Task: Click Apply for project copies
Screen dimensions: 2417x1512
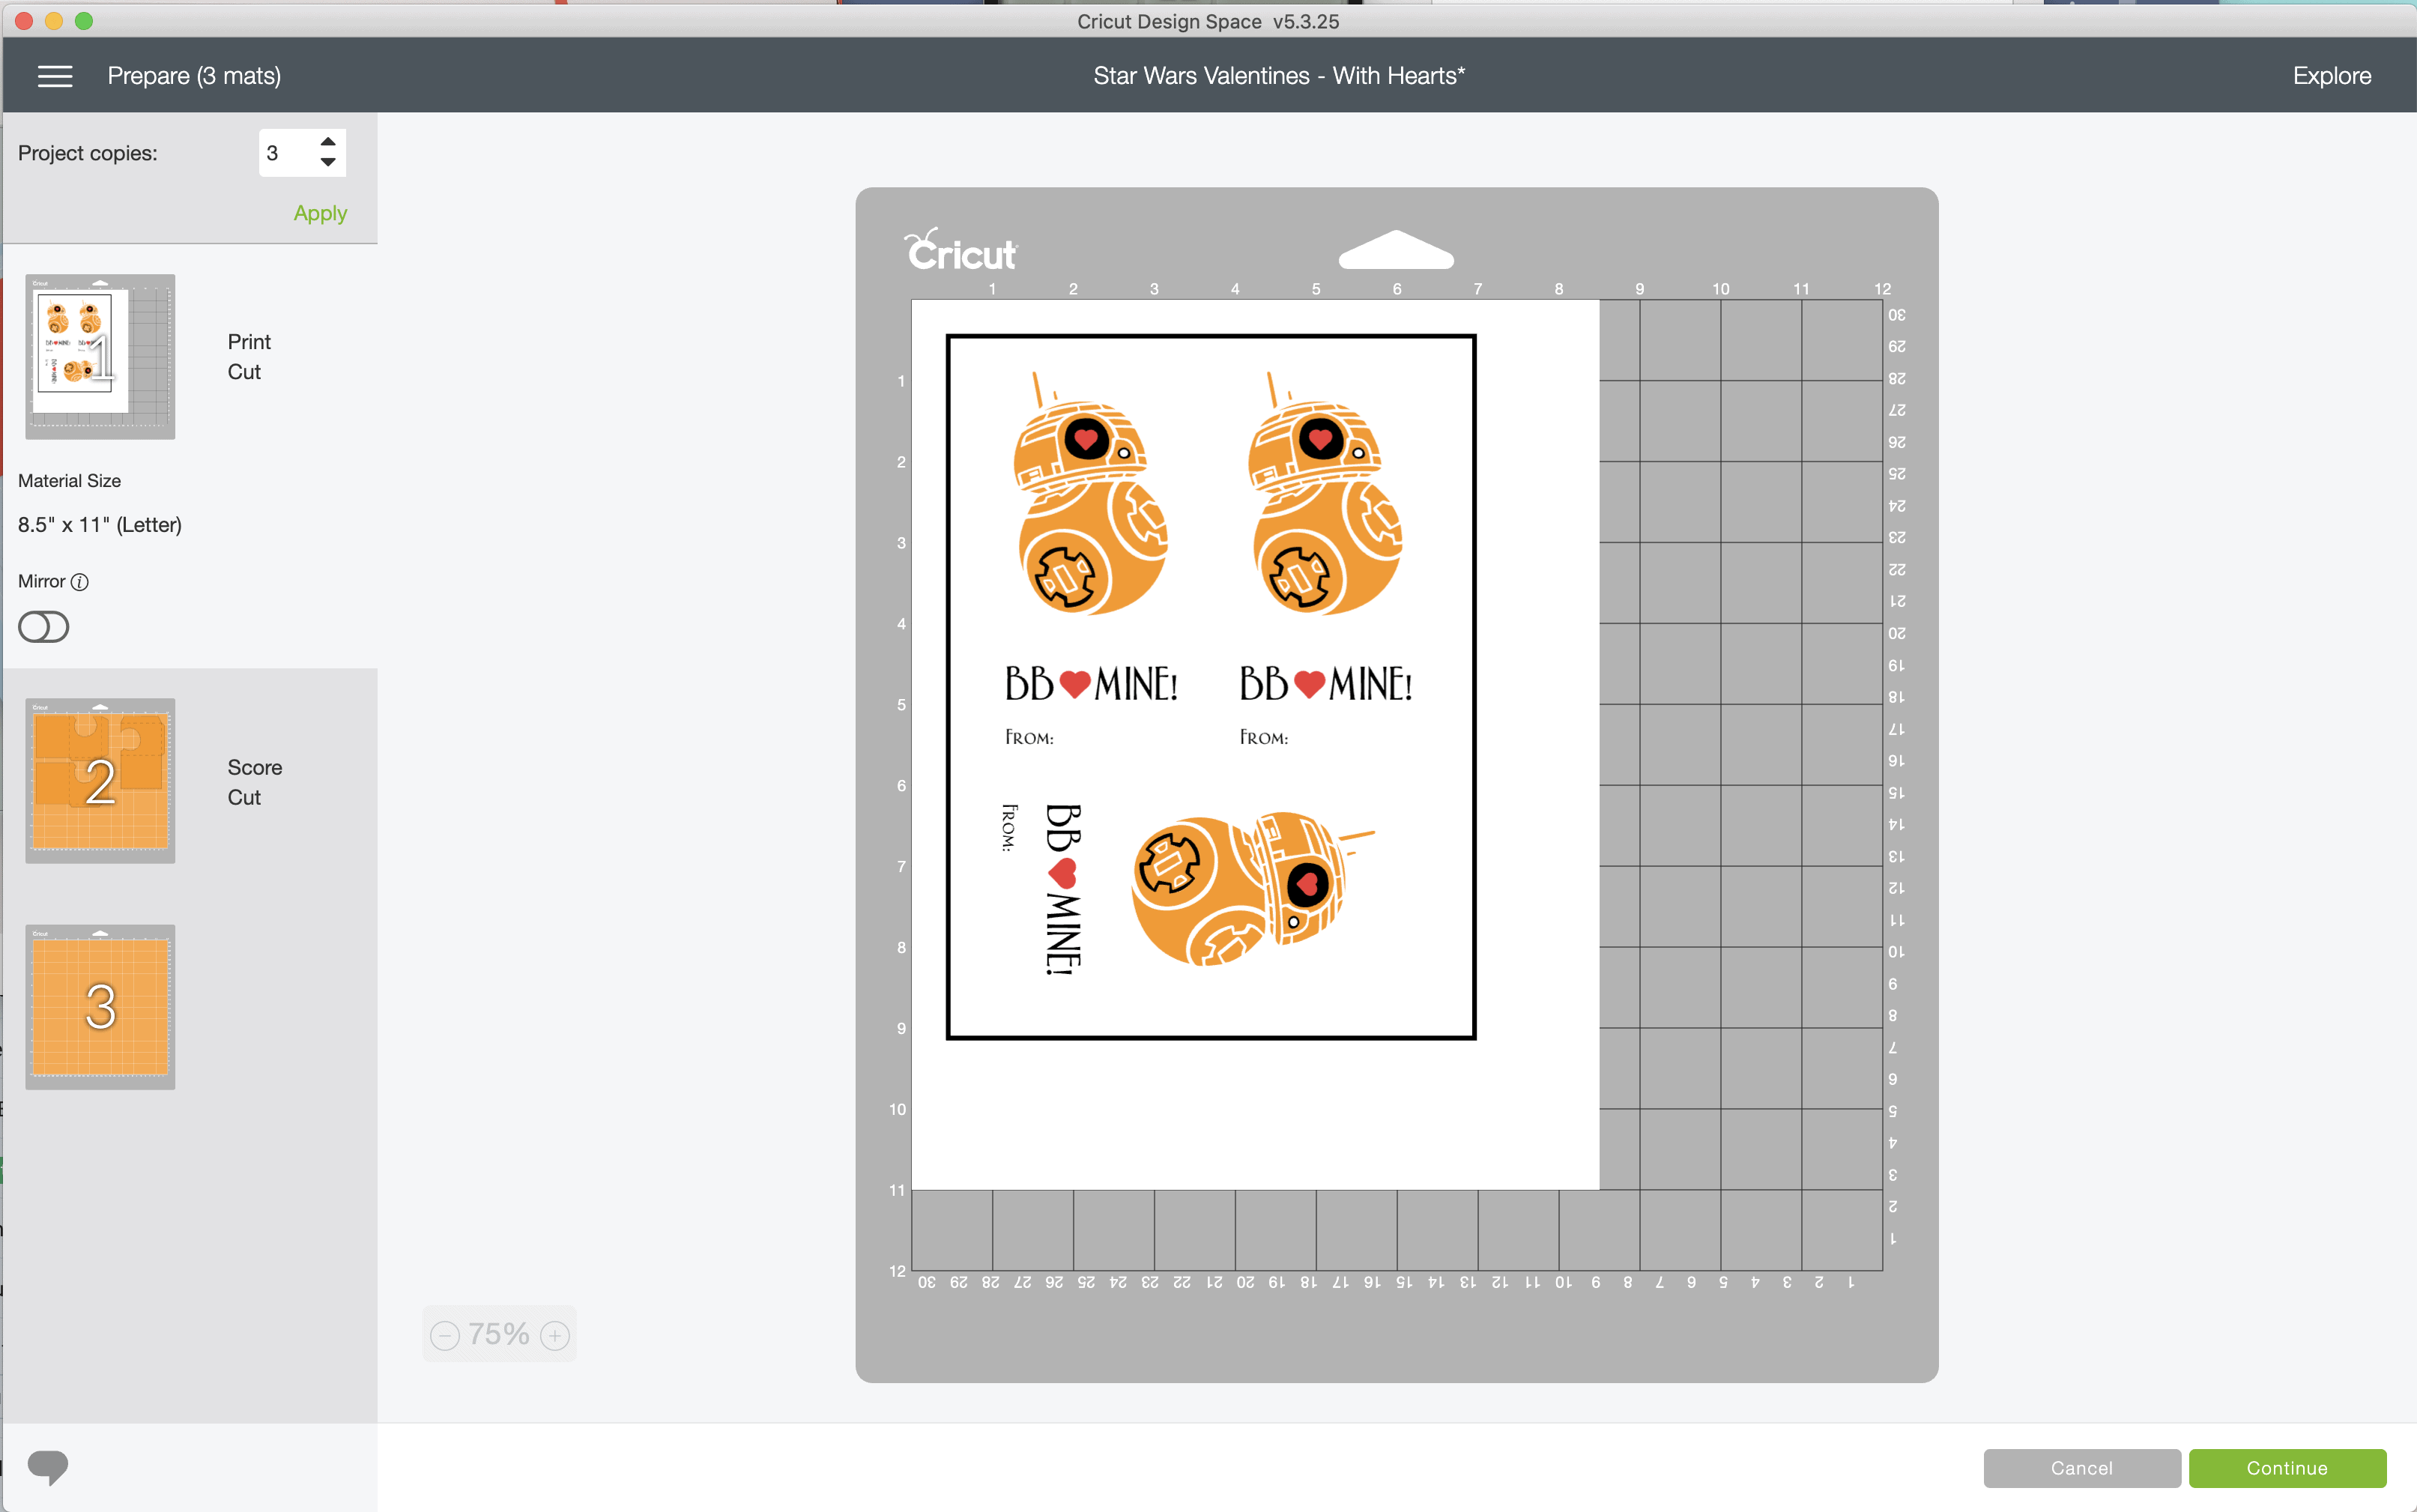Action: tap(320, 213)
